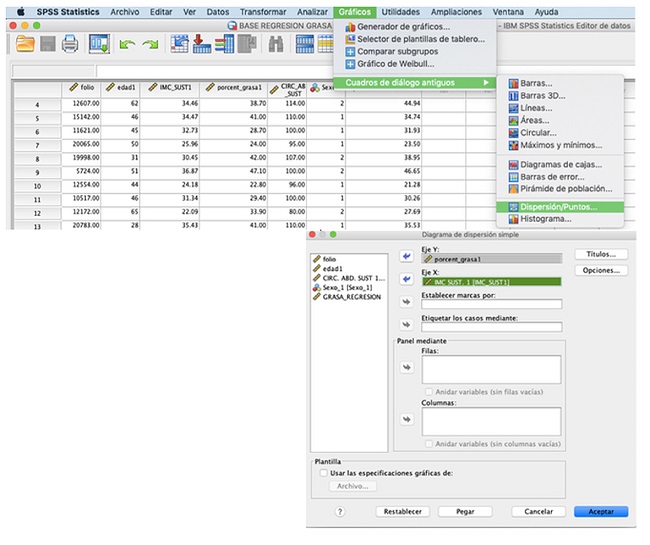
Task: Click the Etiquetar los casos mediante field
Action: click(x=491, y=326)
